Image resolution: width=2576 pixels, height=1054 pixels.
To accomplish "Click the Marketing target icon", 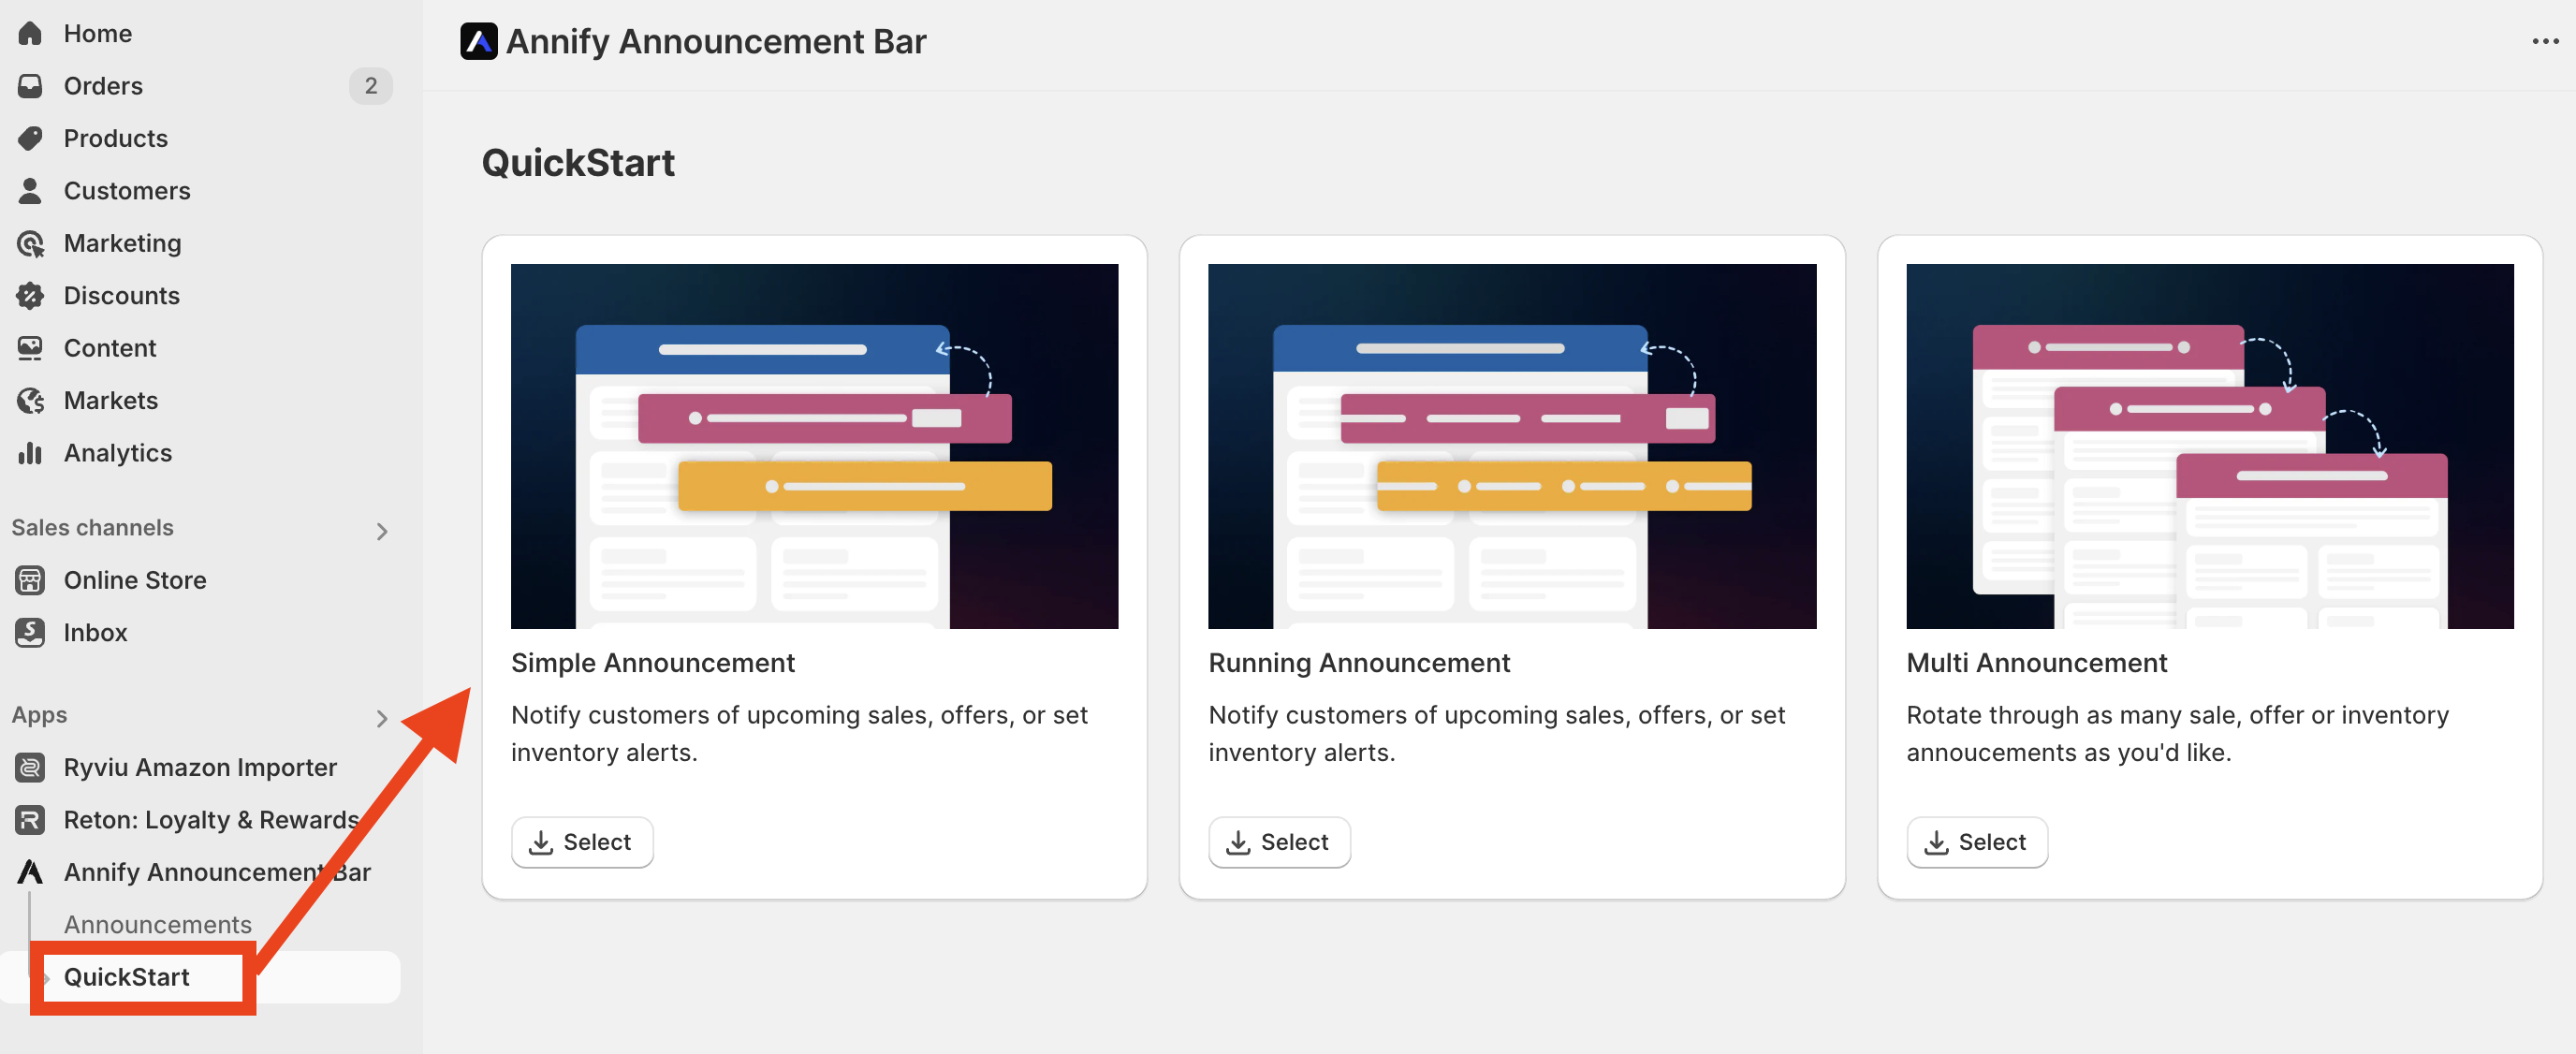I will click(30, 243).
